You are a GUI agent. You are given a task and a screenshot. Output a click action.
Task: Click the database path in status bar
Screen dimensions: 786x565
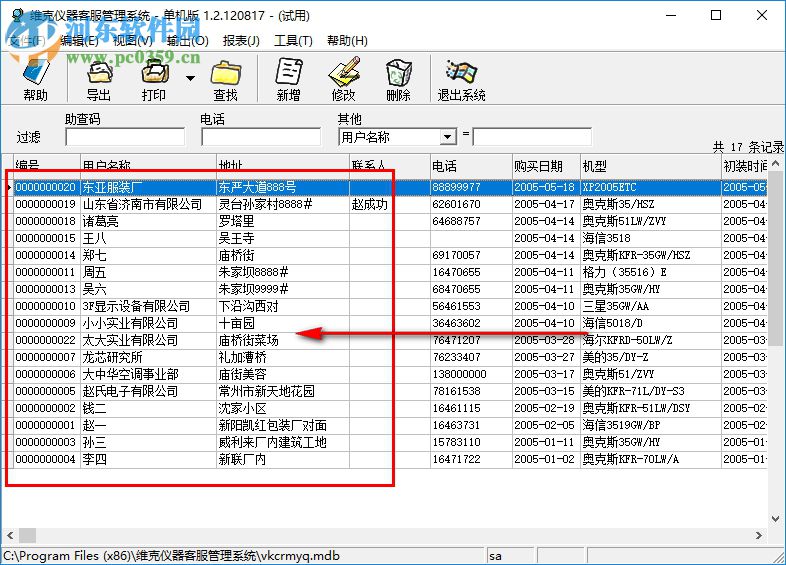(x=171, y=556)
